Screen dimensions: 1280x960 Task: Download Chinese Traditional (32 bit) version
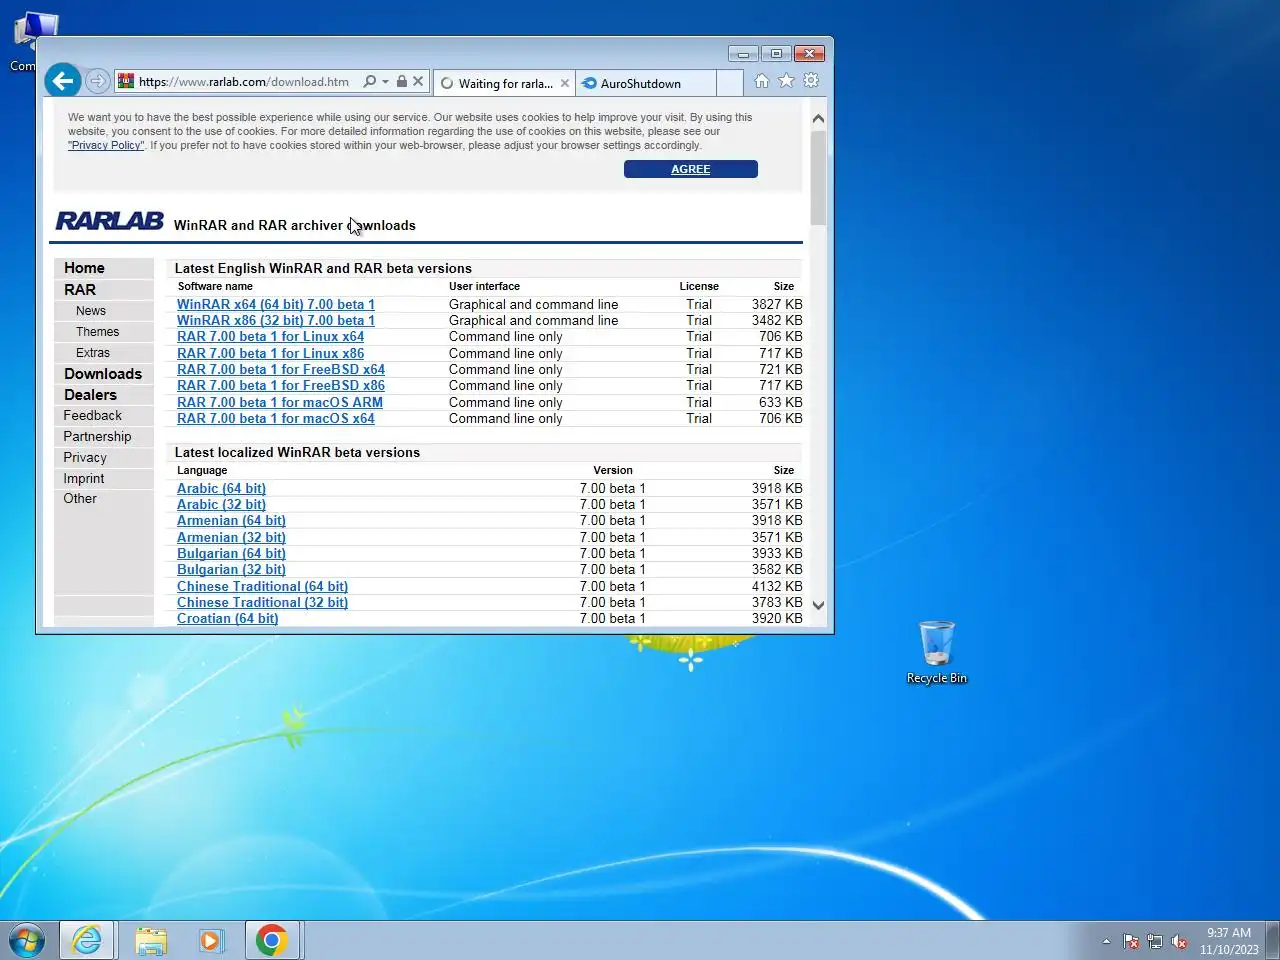pos(263,602)
